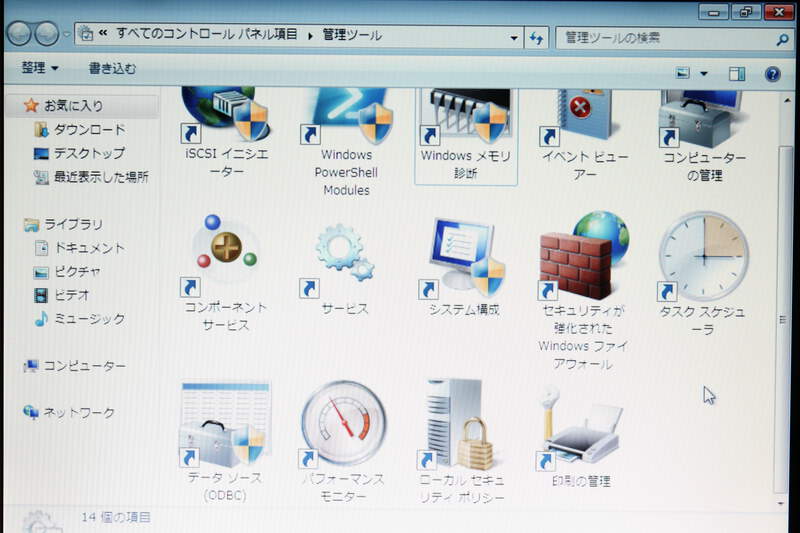Open the 整理 dropdown menu
Viewport: 800px width, 533px height.
[39, 68]
